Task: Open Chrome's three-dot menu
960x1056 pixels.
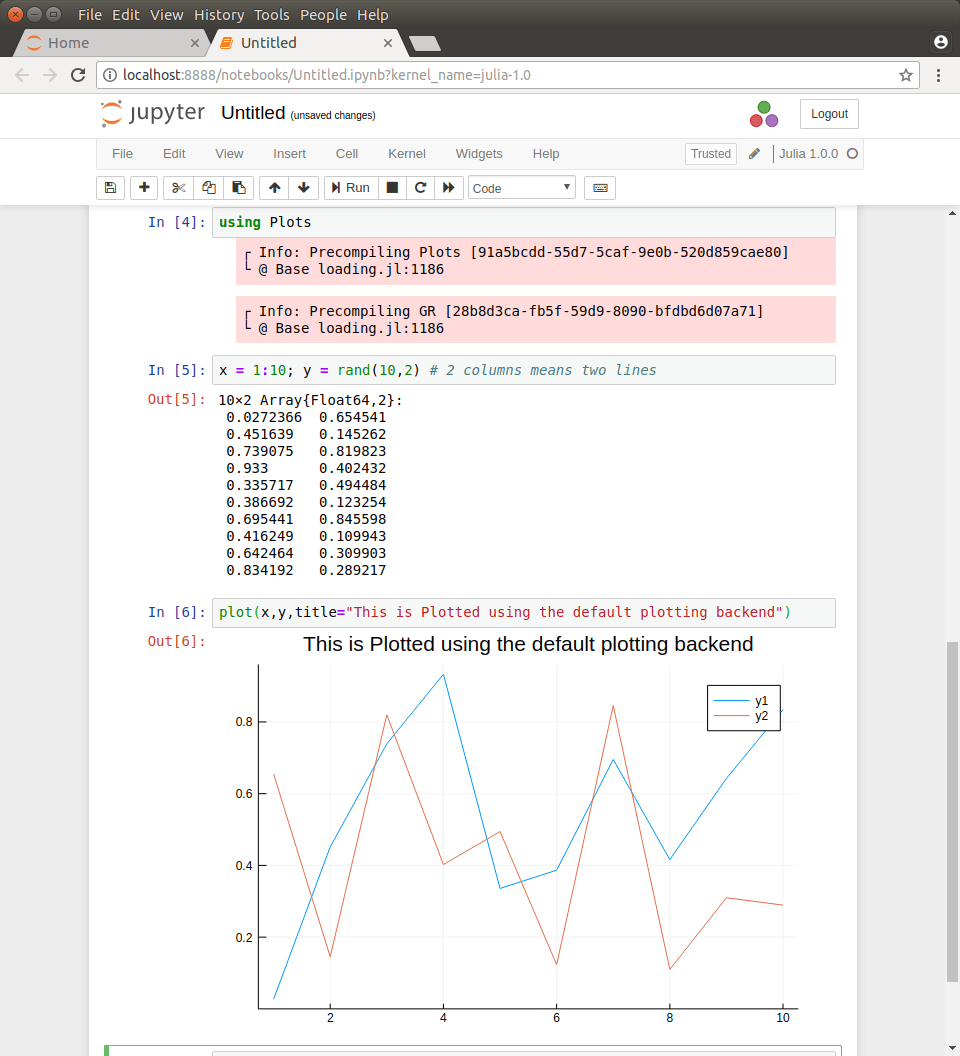Action: point(937,75)
